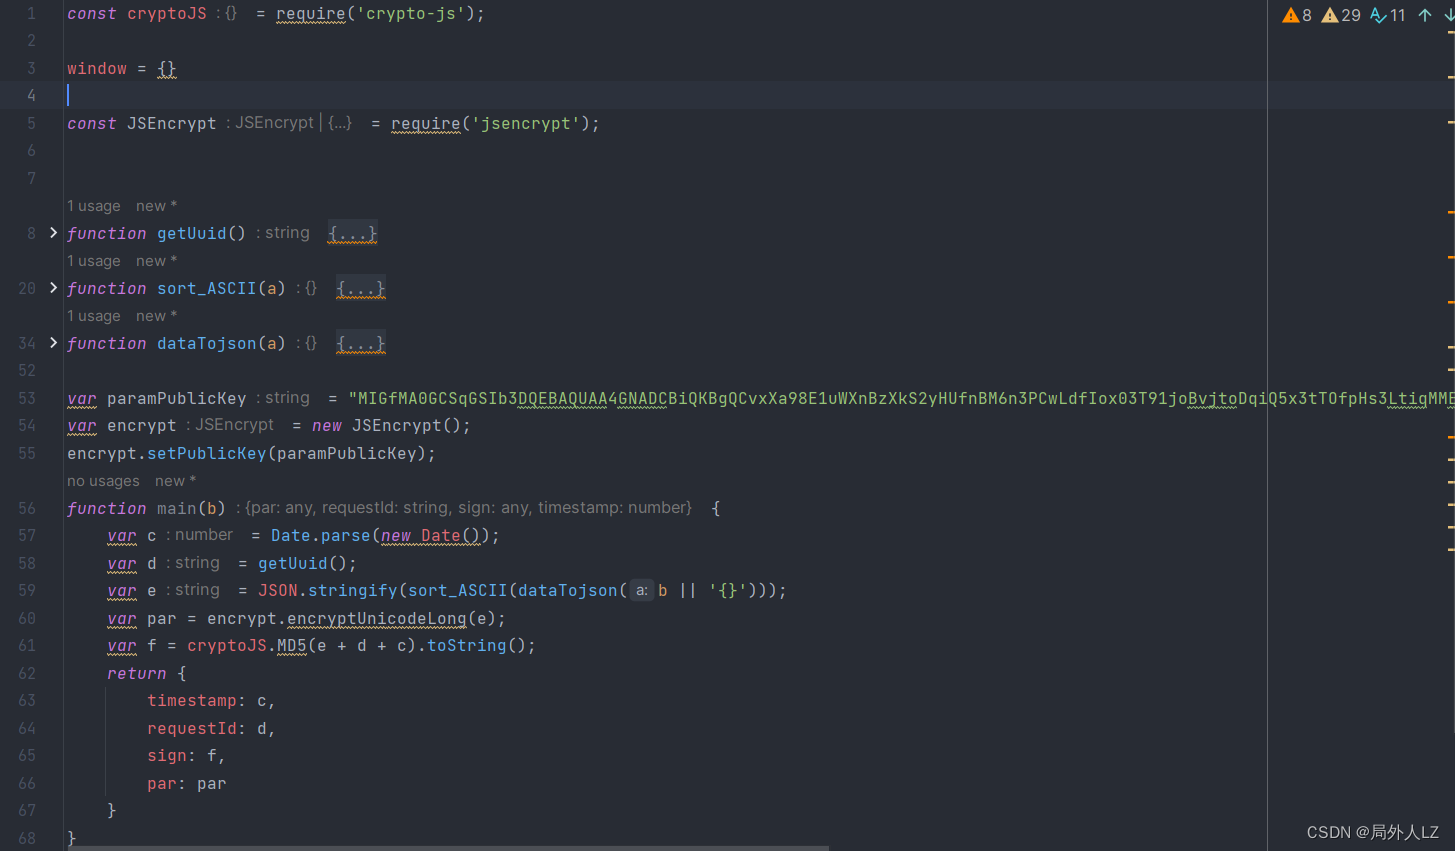Screen dimensions: 1455x851
Task: Open '1 usage' hint above dataTojson
Action: tap(94, 316)
